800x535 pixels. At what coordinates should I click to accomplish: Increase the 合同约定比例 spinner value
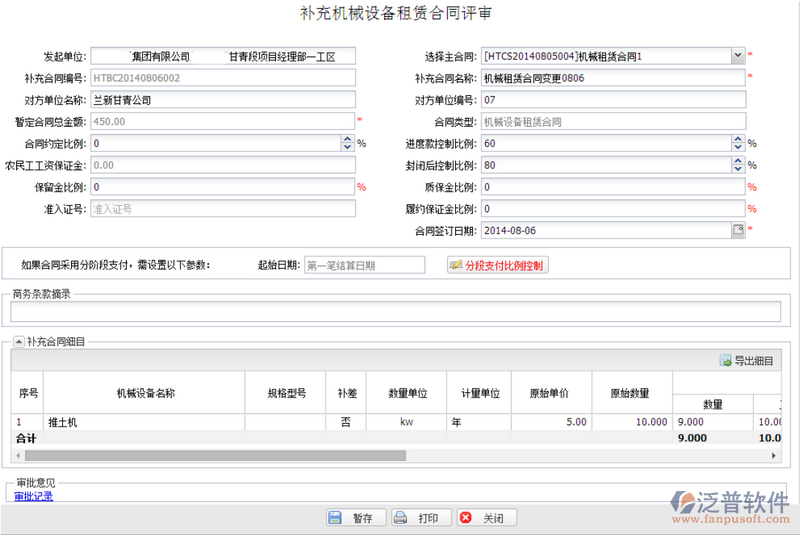[348, 140]
